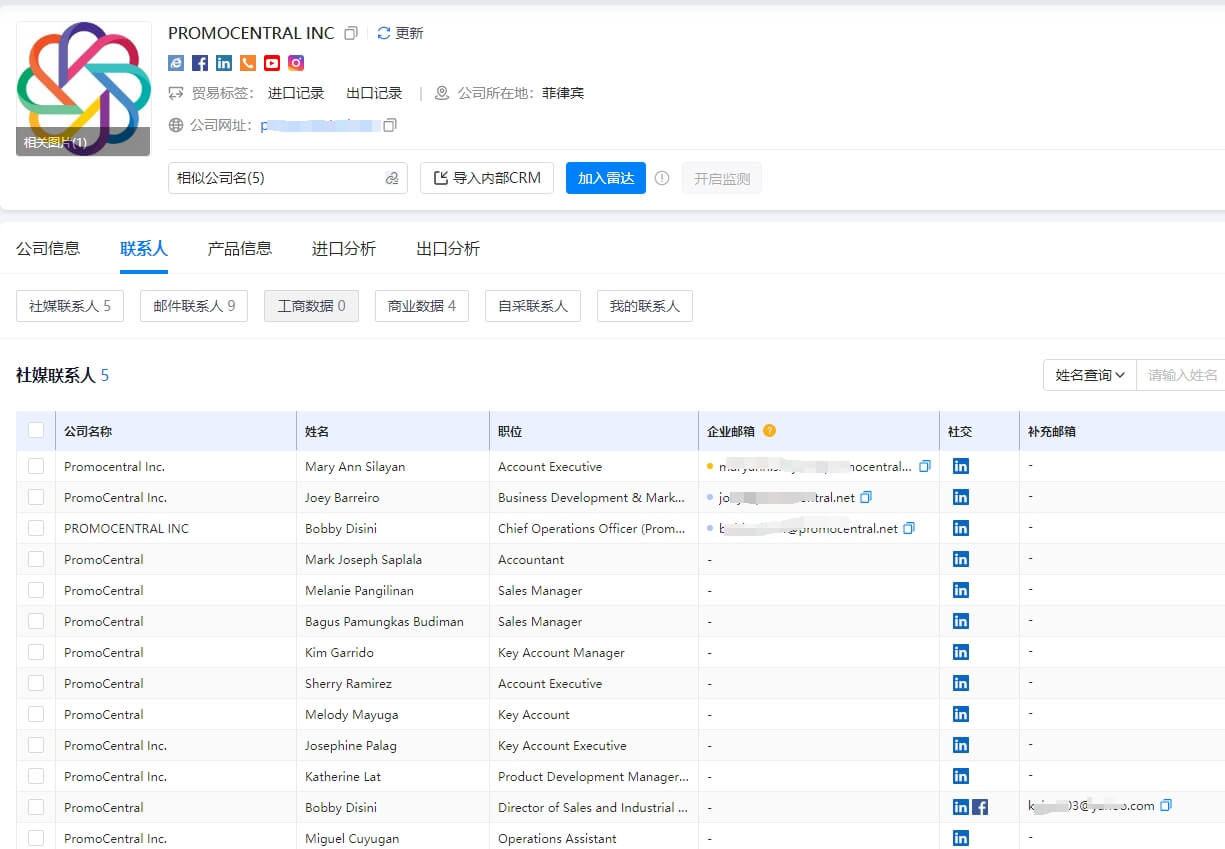The image size is (1225, 849).
Task: Open the company YouTube channel icon
Action: [x=272, y=63]
